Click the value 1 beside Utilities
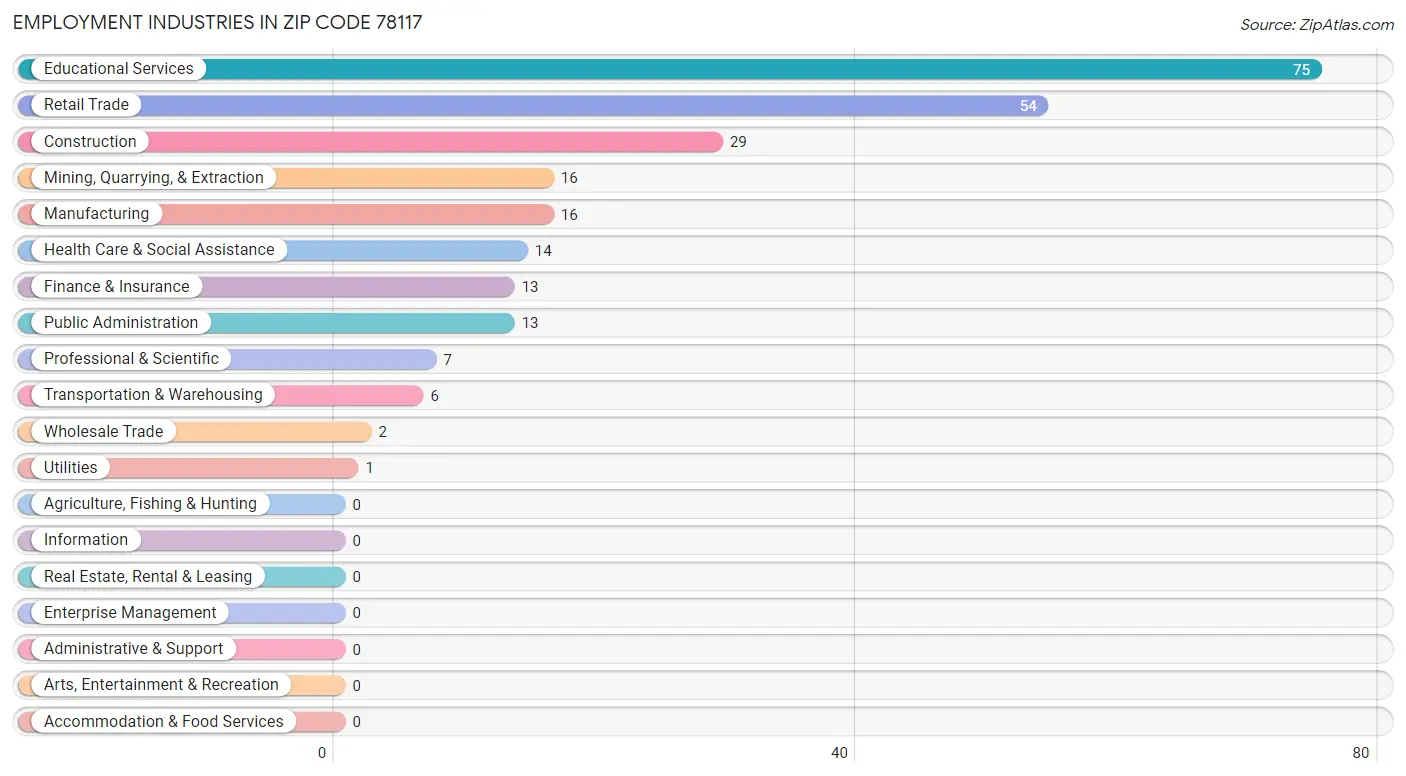The image size is (1406, 776). tap(369, 468)
